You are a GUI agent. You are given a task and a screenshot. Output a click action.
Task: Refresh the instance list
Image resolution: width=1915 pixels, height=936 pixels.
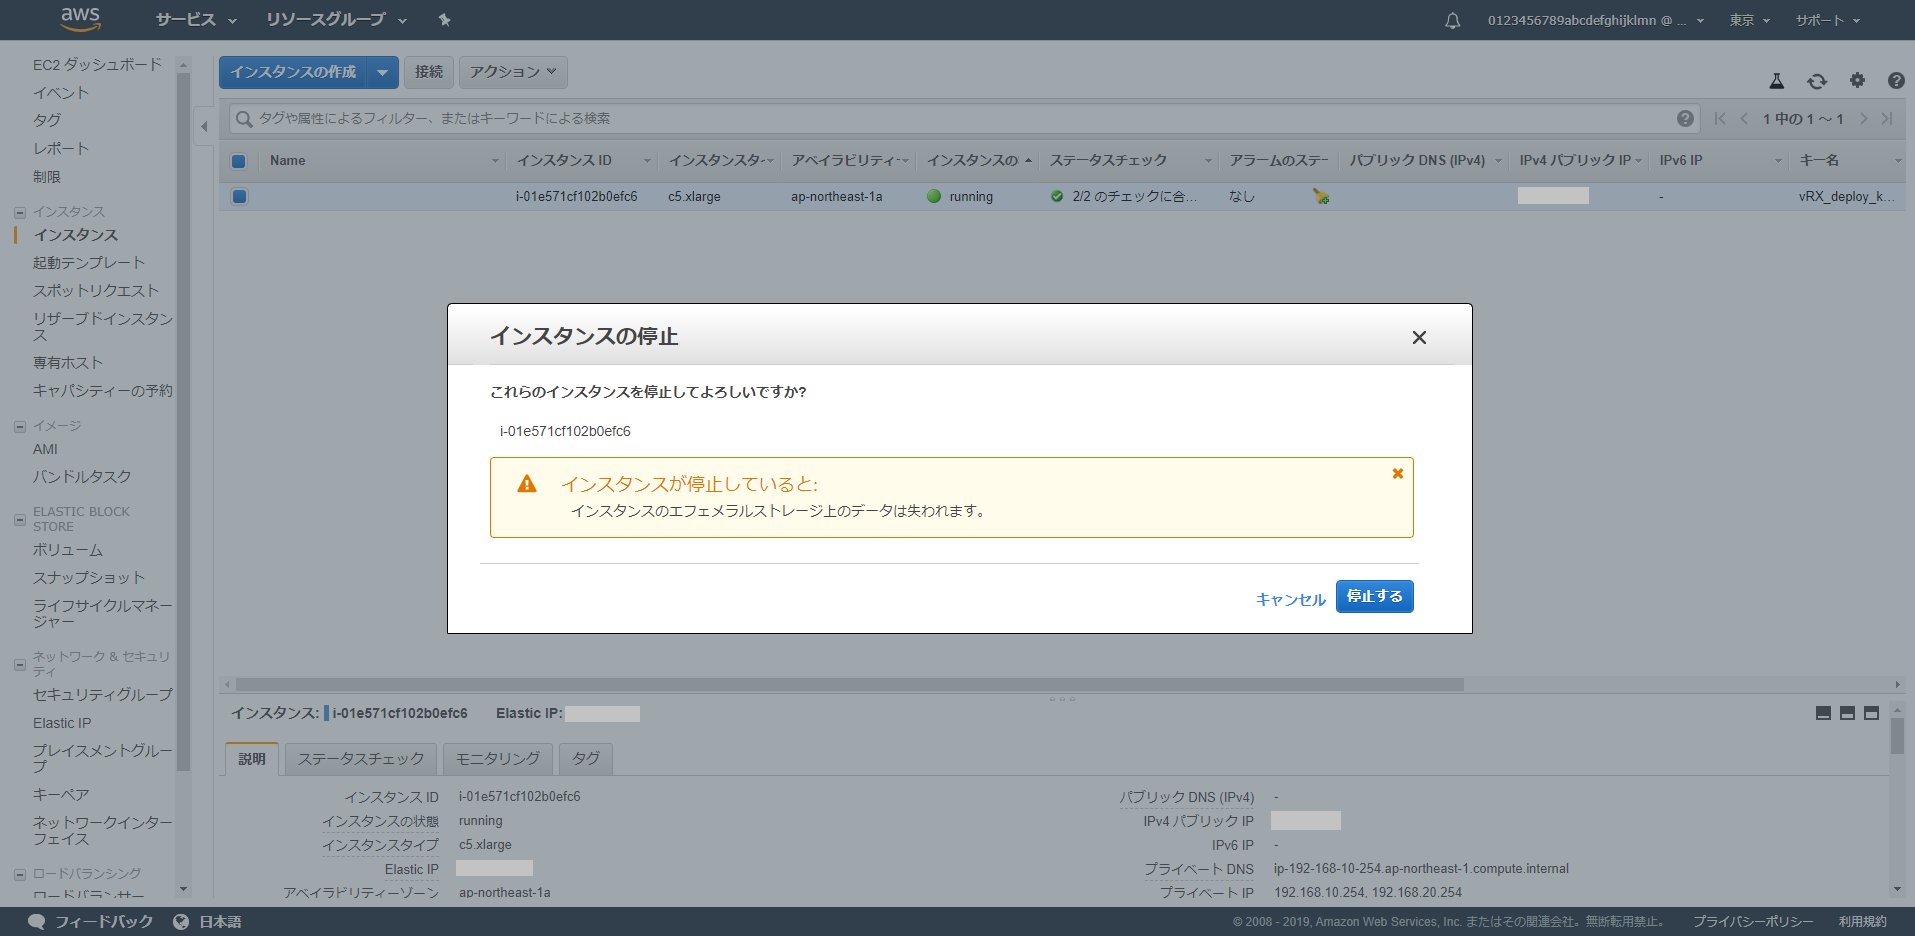(x=1817, y=81)
